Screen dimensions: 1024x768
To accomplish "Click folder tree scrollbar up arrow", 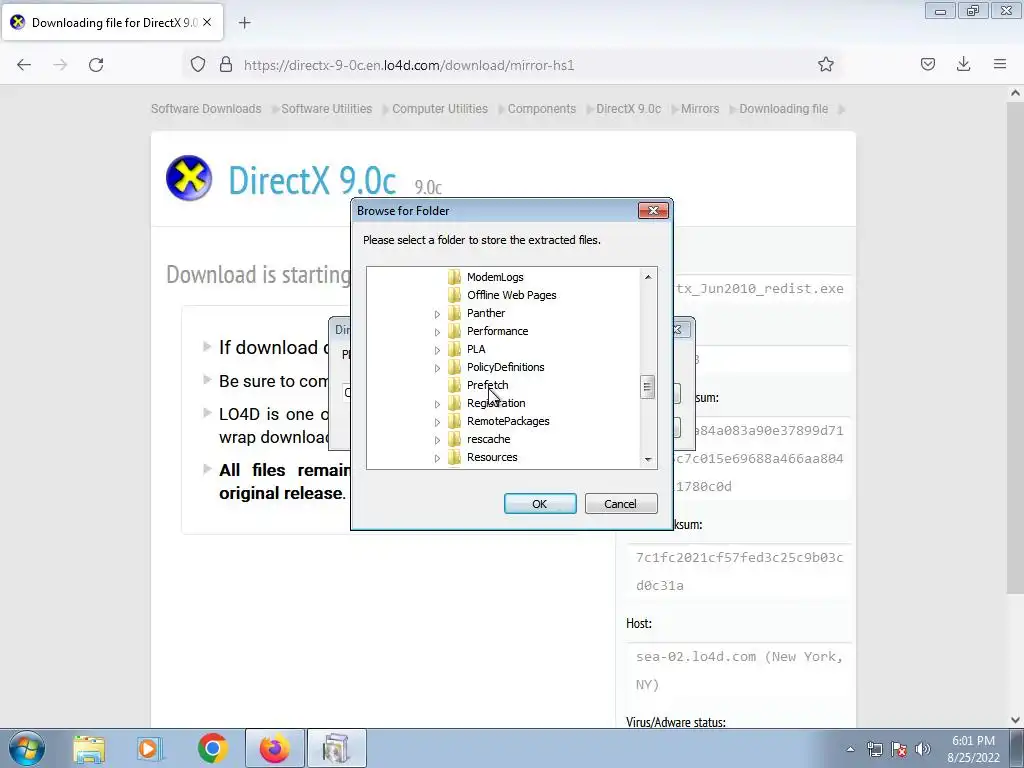I will [648, 277].
